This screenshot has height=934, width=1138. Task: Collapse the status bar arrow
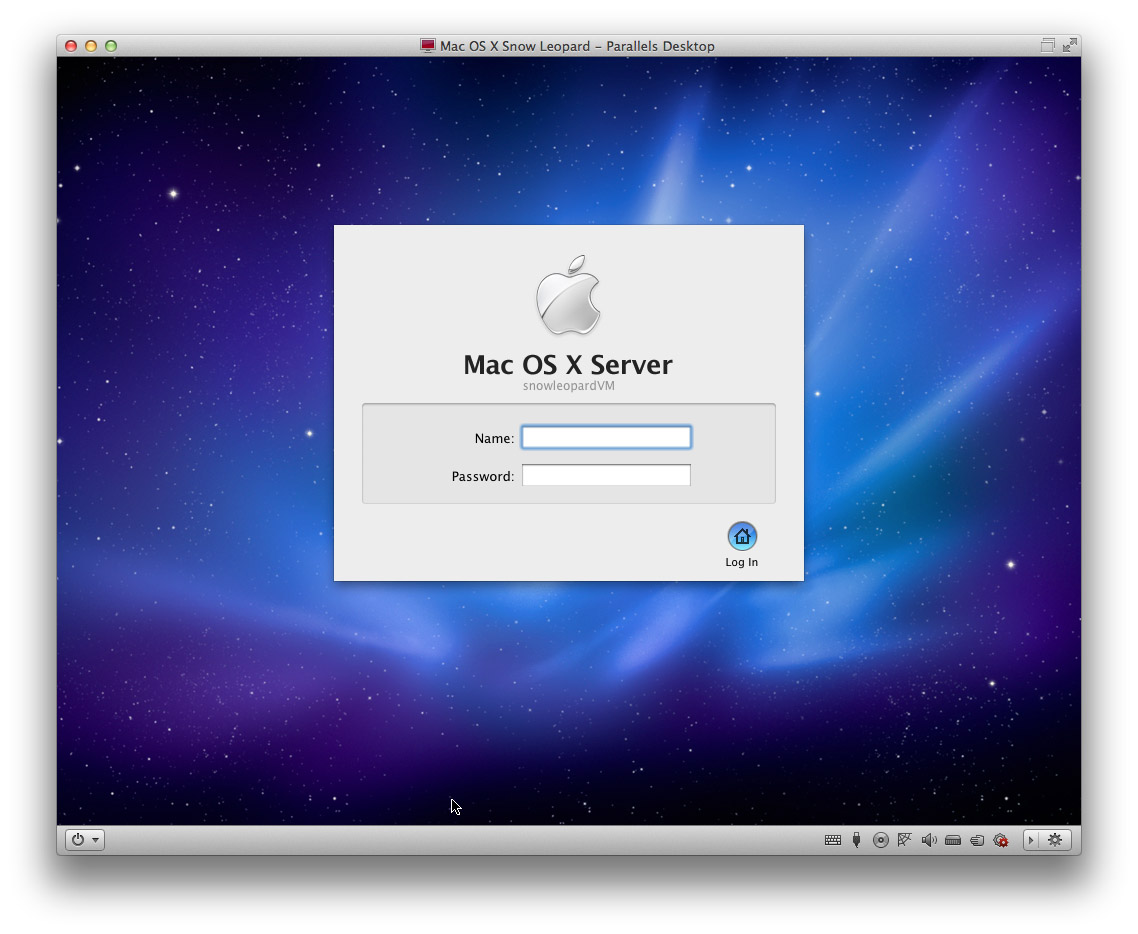coord(1031,840)
